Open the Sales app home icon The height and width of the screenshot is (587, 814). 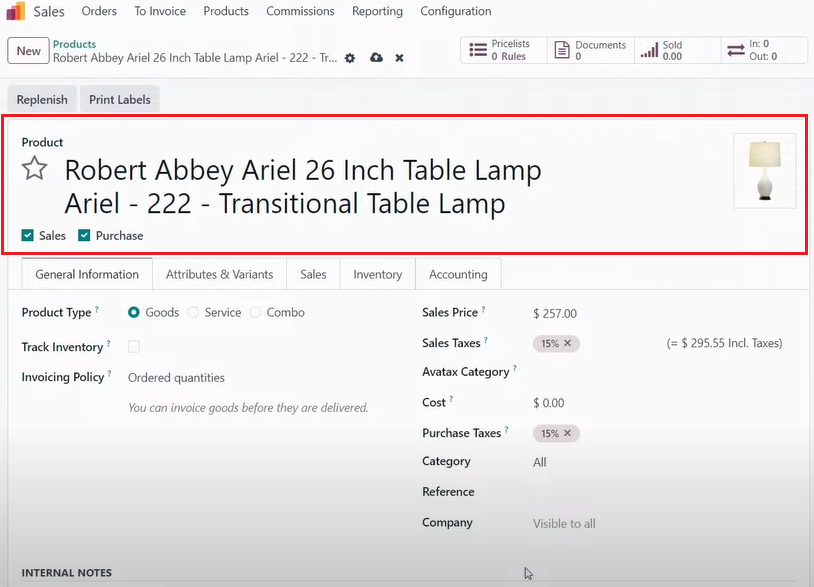[x=16, y=11]
